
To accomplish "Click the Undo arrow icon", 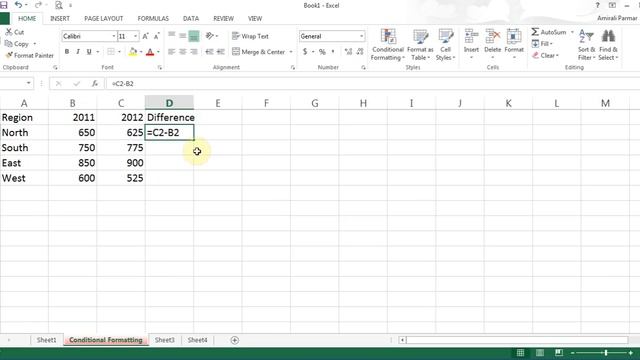I will (18, 5).
